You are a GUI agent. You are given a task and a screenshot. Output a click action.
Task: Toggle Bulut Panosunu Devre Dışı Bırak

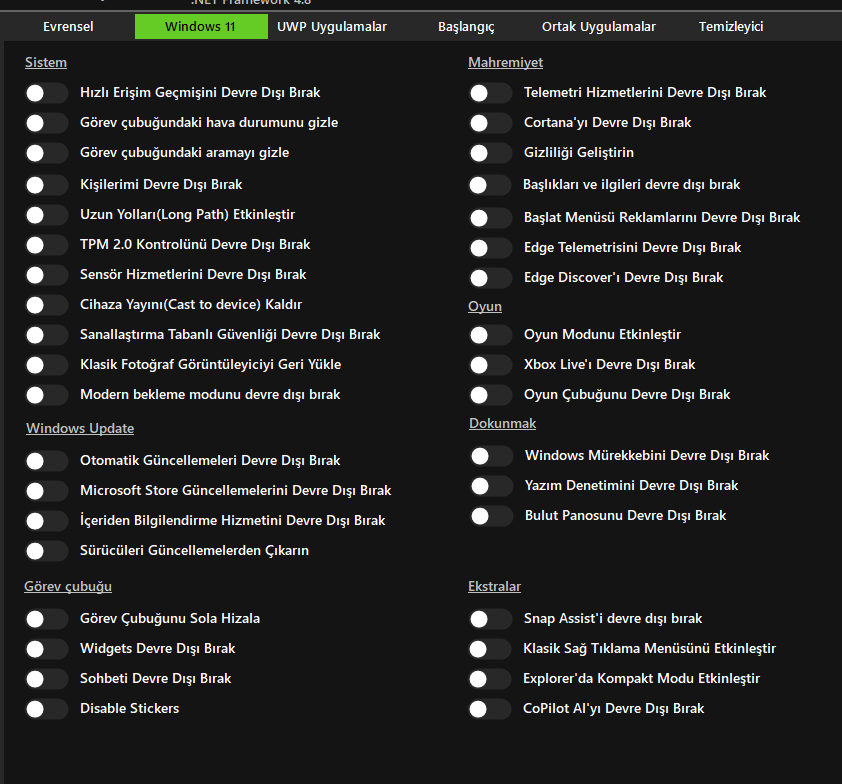tap(491, 516)
